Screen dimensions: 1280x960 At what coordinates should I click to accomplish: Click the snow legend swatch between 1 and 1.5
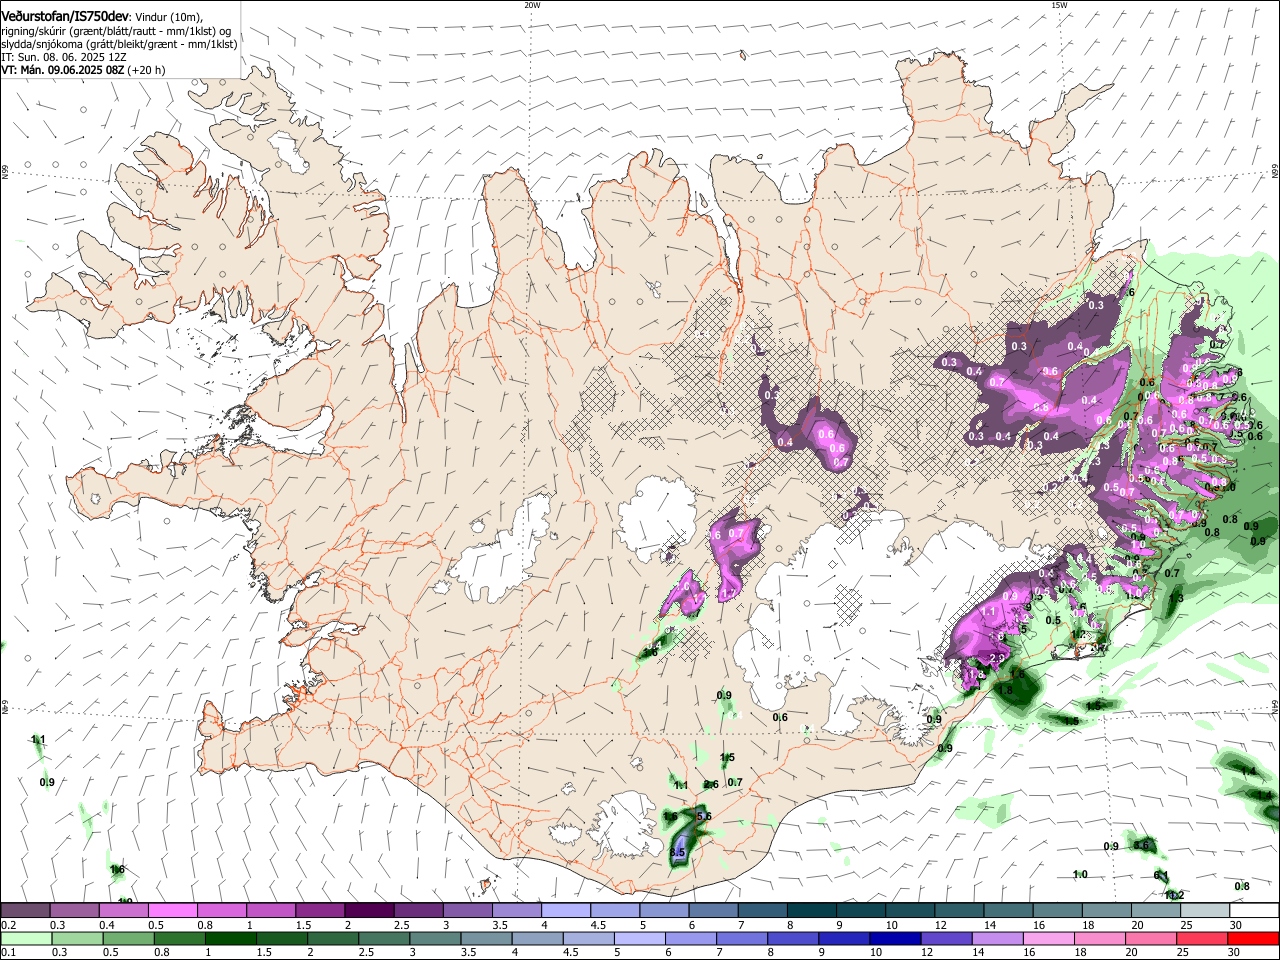pyautogui.click(x=270, y=910)
